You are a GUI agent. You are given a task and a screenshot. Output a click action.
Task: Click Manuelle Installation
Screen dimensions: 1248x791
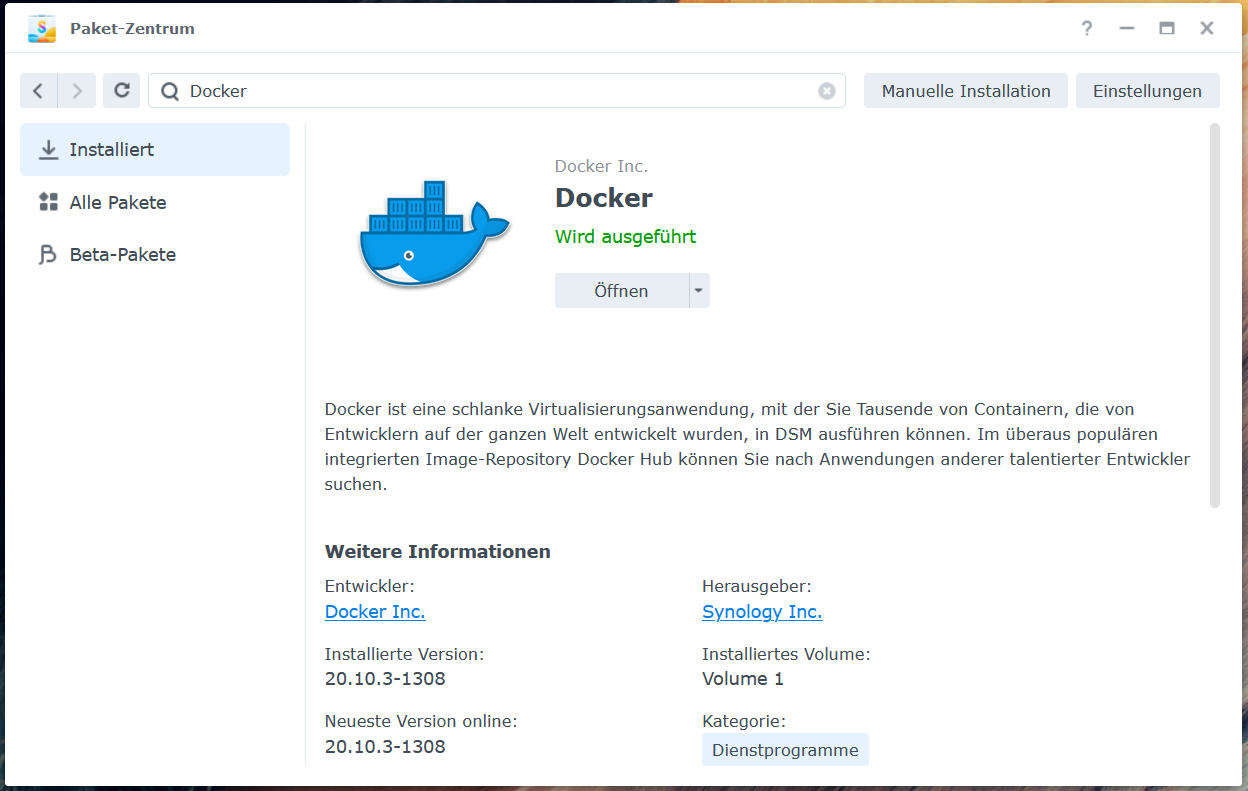tap(964, 90)
